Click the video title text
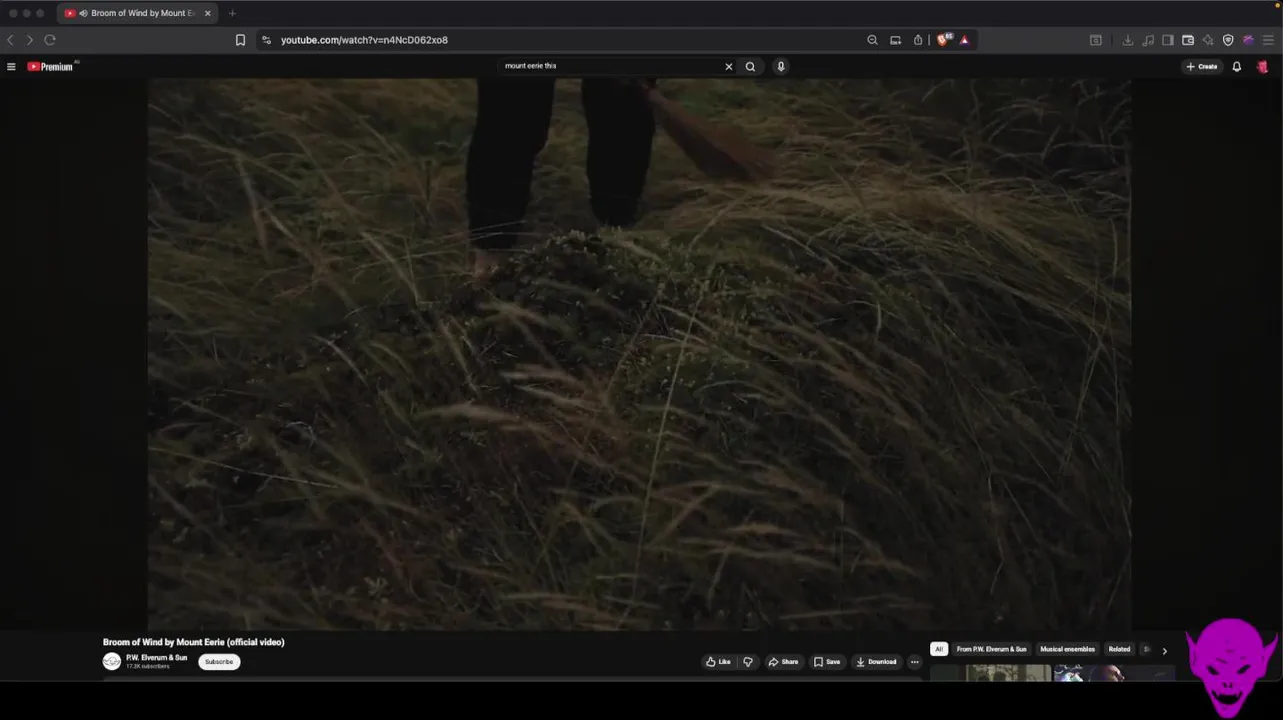This screenshot has width=1283, height=720. (194, 642)
